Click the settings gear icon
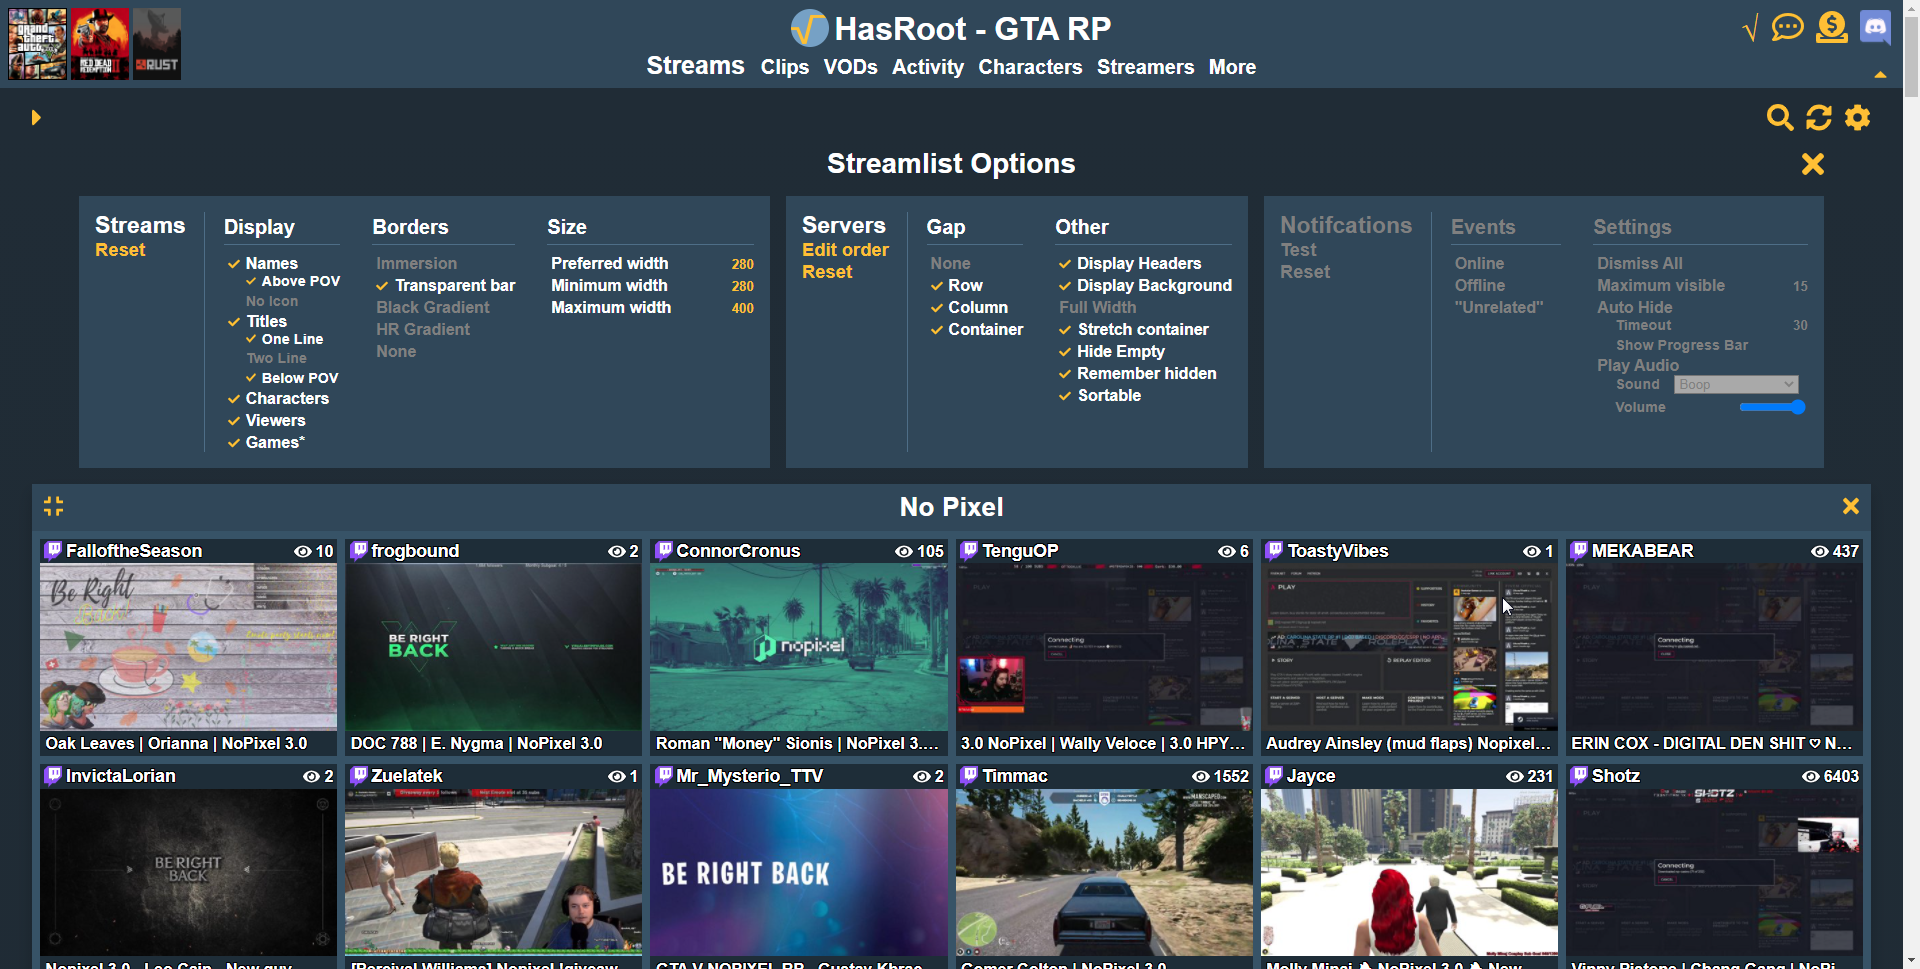The image size is (1920, 969). click(1858, 118)
